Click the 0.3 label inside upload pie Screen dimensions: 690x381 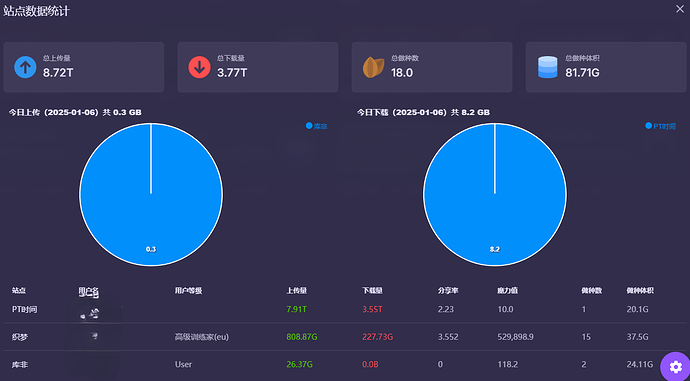point(151,249)
